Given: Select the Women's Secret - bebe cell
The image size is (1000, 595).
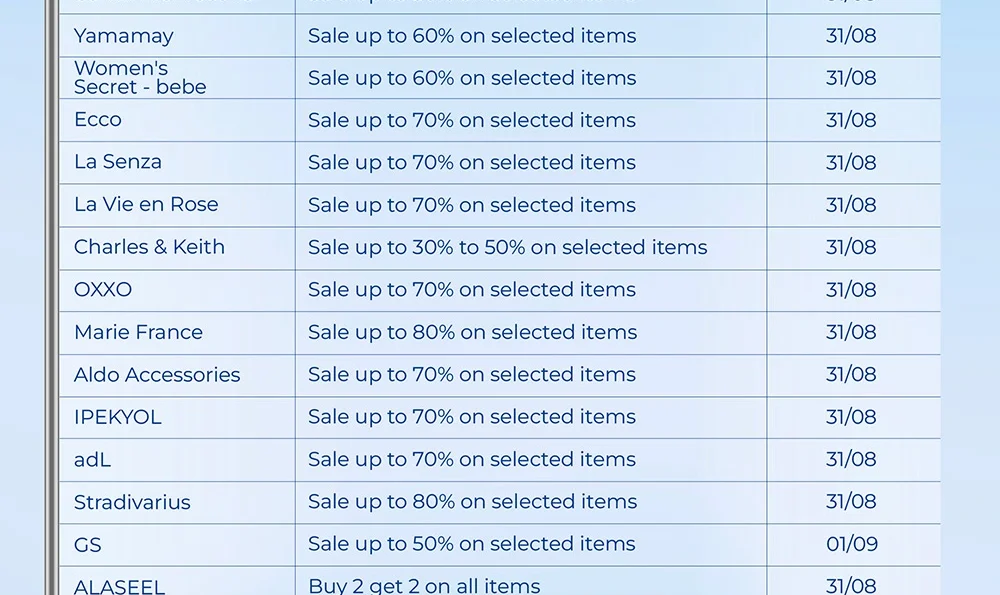Looking at the screenshot, I should pyautogui.click(x=140, y=78).
